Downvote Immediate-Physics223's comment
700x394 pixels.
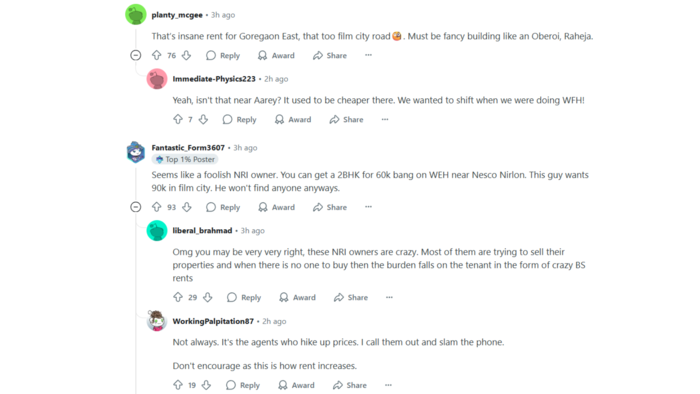203,119
